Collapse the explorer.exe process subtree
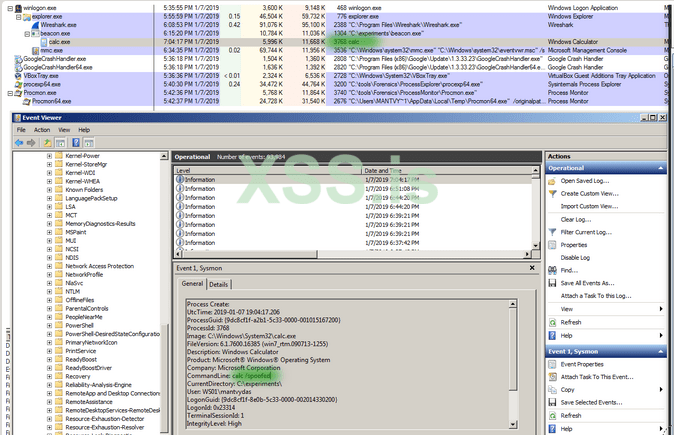 (x=18, y=17)
